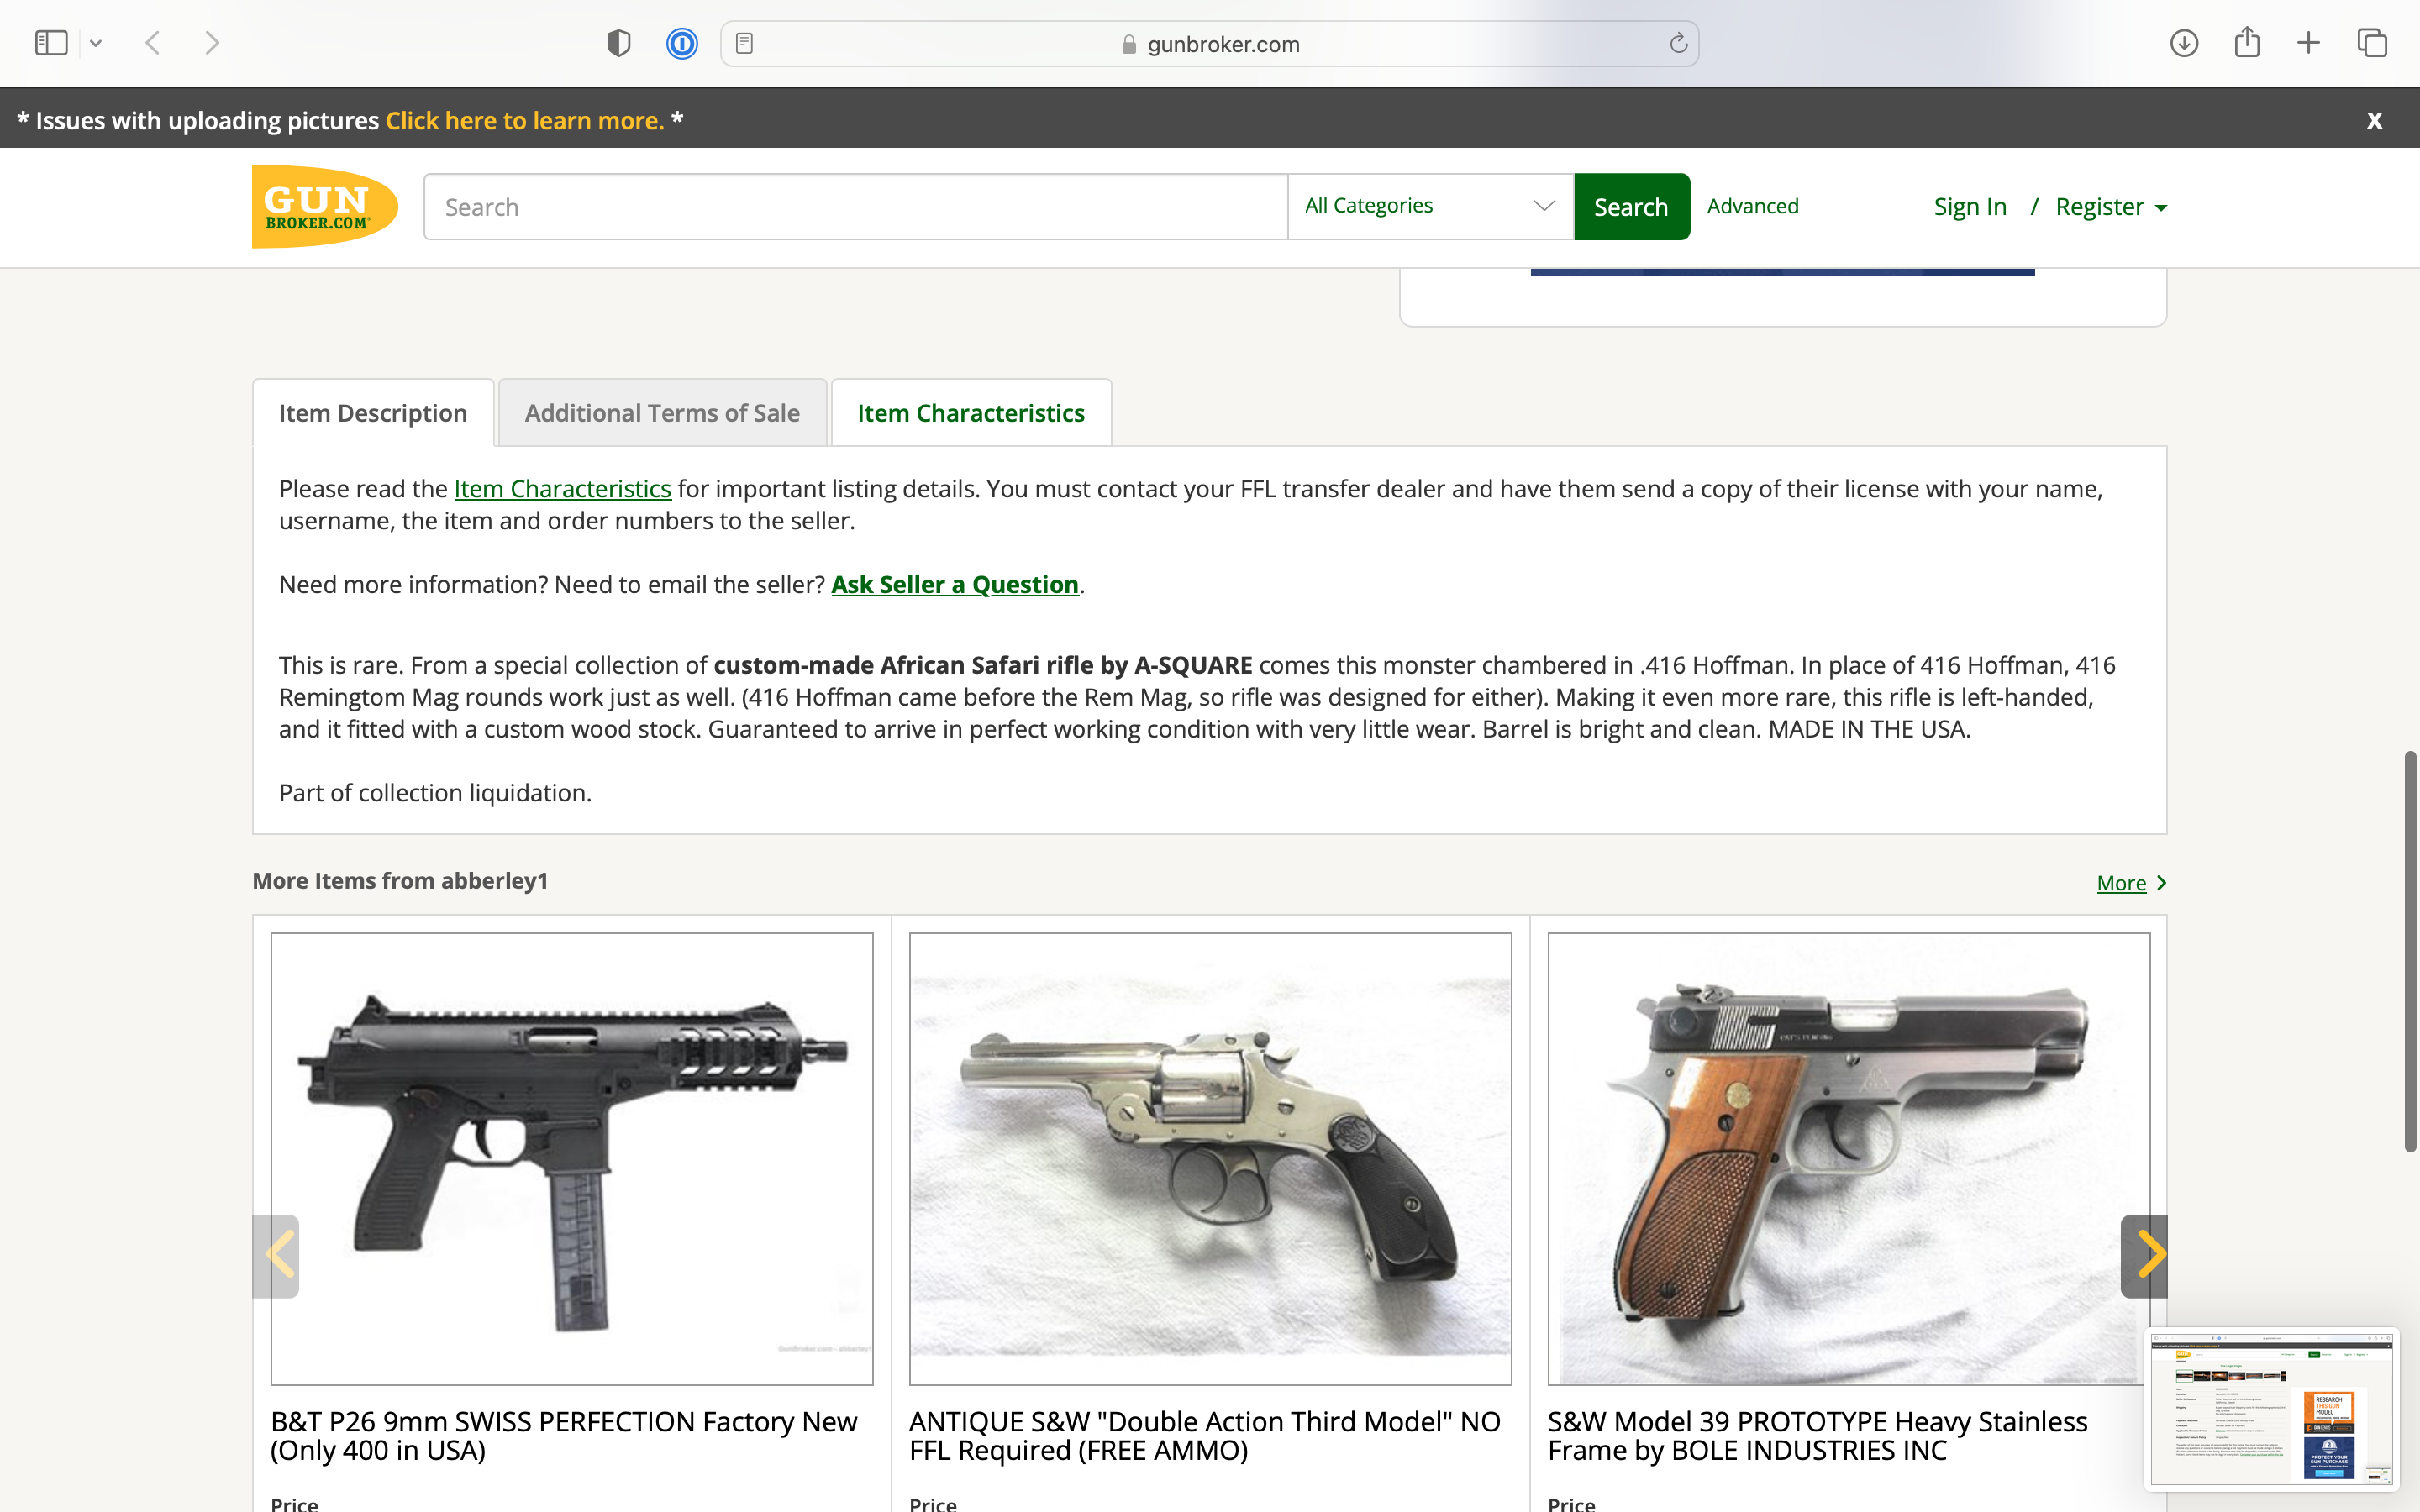The width and height of the screenshot is (2420, 1512).
Task: Open the screenshot preview thumbnail
Action: (x=2271, y=1409)
